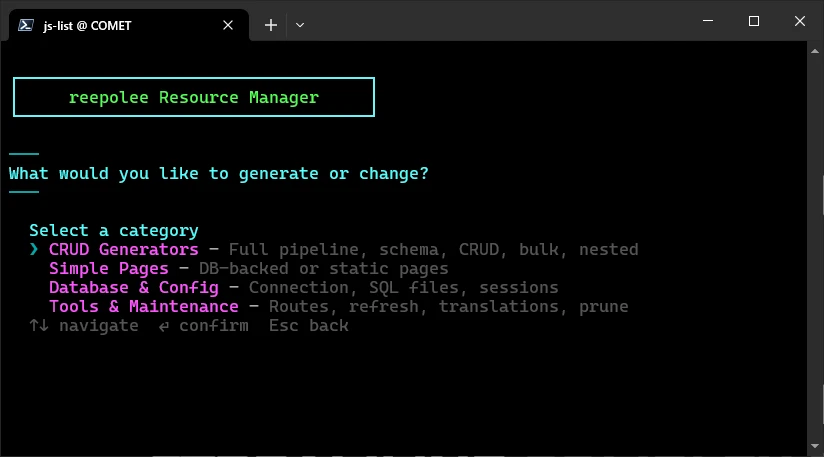Minimize the terminal window
Viewport: 824px width, 457px height.
[x=708, y=21]
